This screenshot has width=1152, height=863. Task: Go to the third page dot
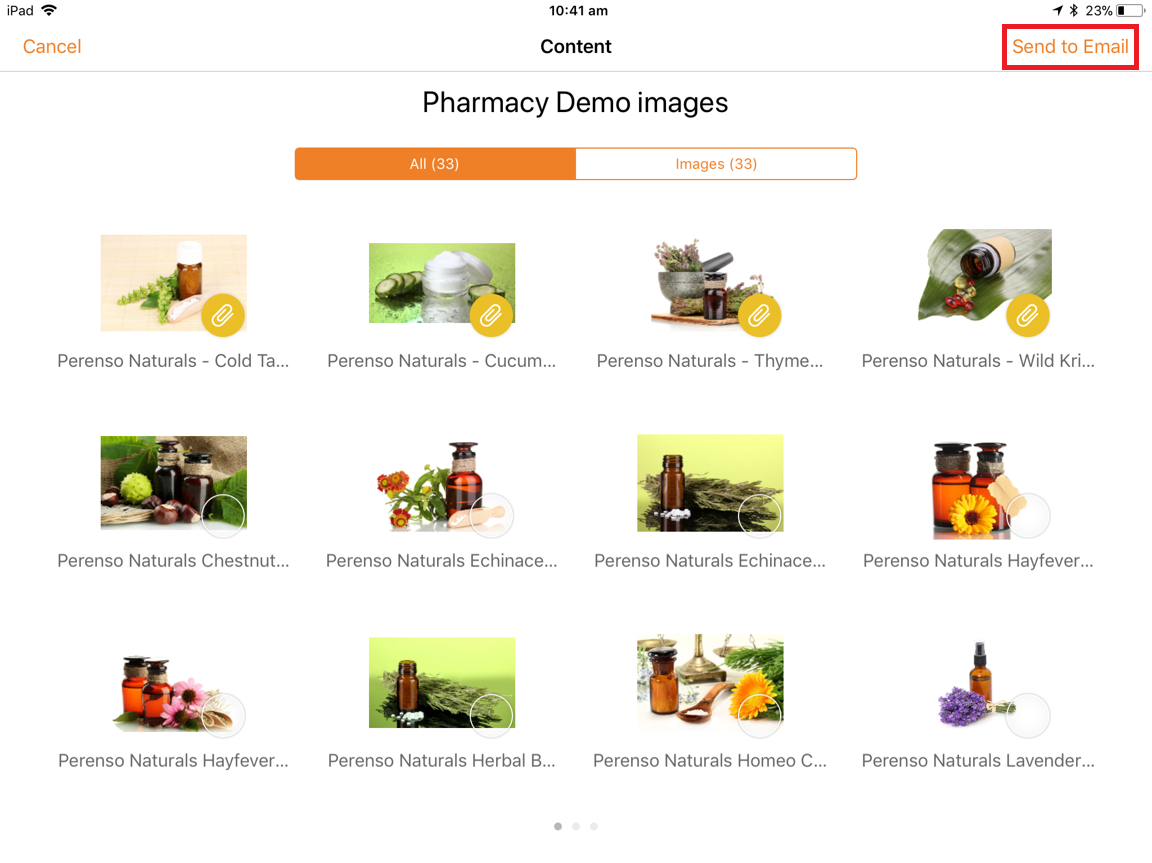594,826
